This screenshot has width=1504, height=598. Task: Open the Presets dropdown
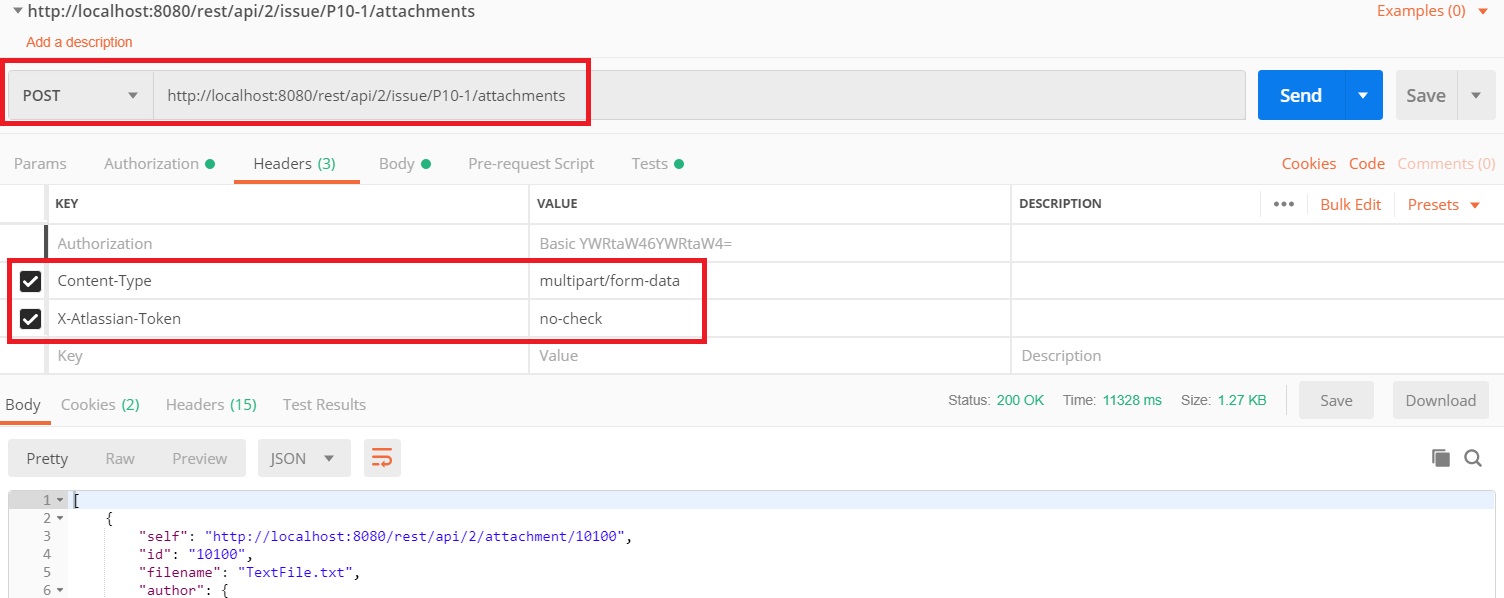tap(1443, 204)
